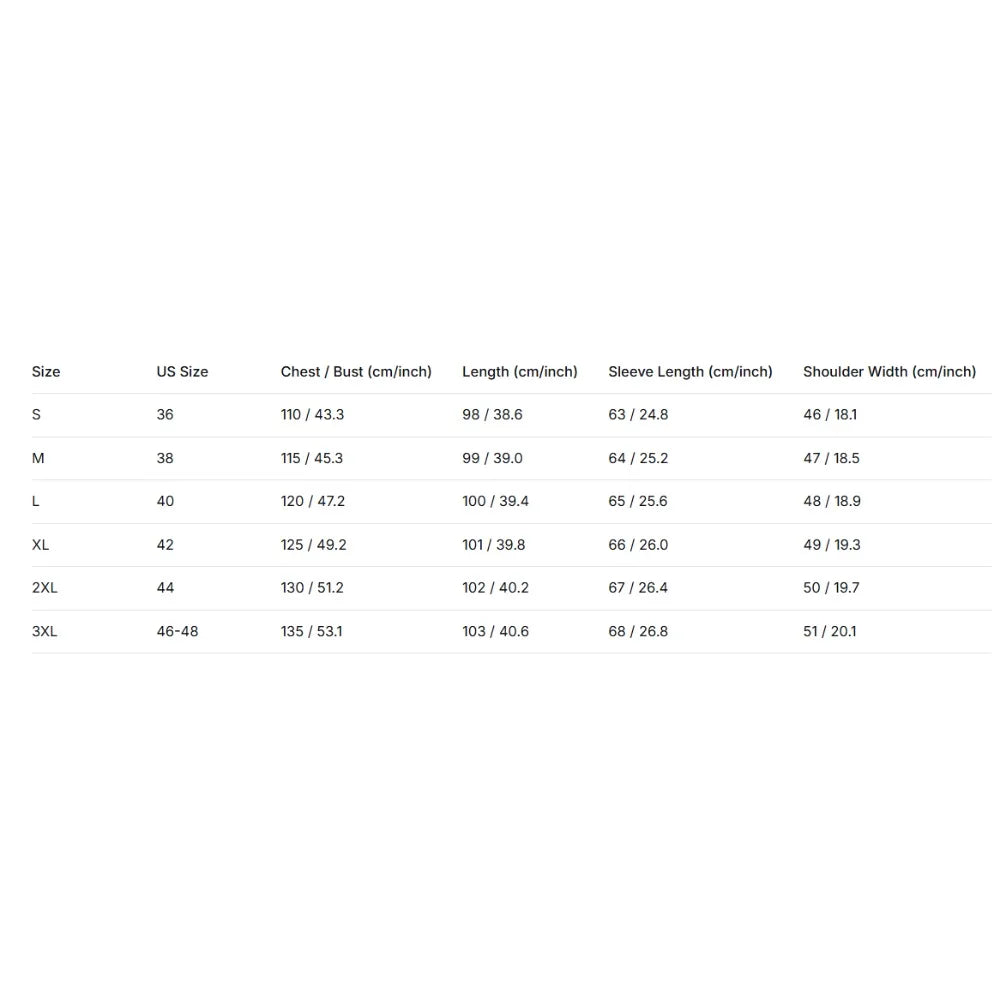Select the shoulder width value 51 / 20.1
The height and width of the screenshot is (1000, 1000).
coord(830,631)
